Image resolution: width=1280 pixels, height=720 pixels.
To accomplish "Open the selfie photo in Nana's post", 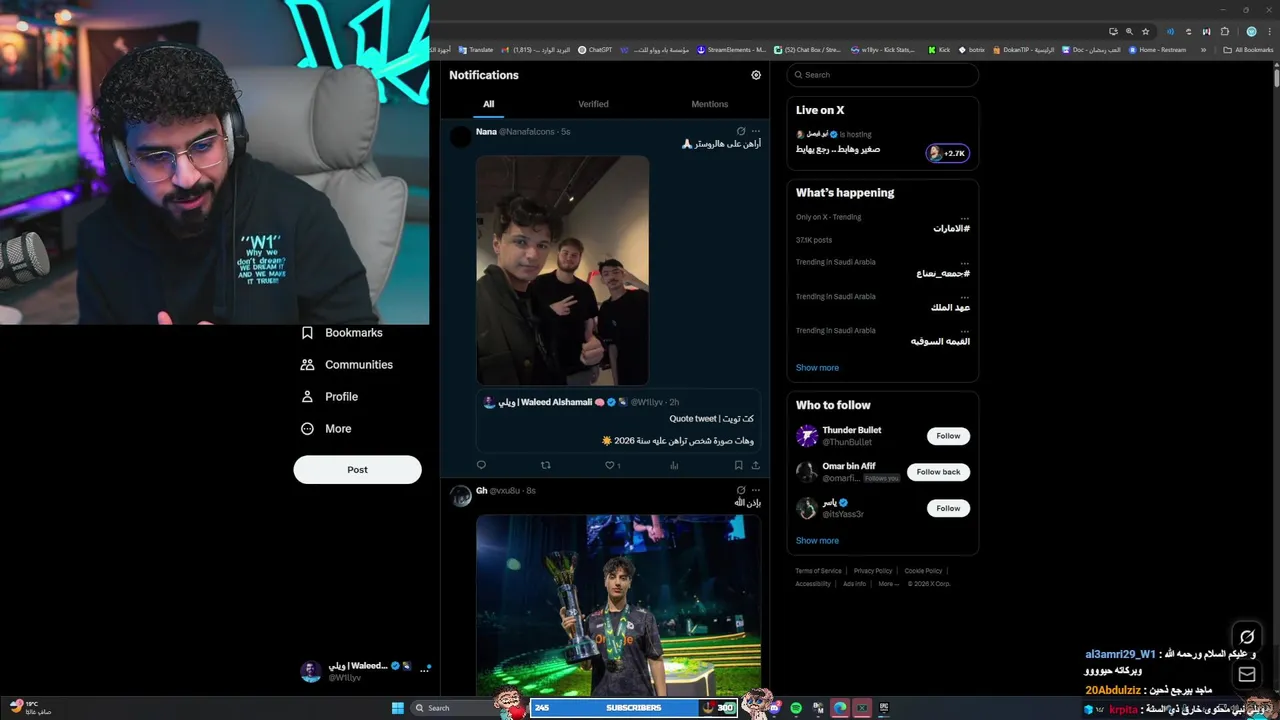I will coord(562,270).
